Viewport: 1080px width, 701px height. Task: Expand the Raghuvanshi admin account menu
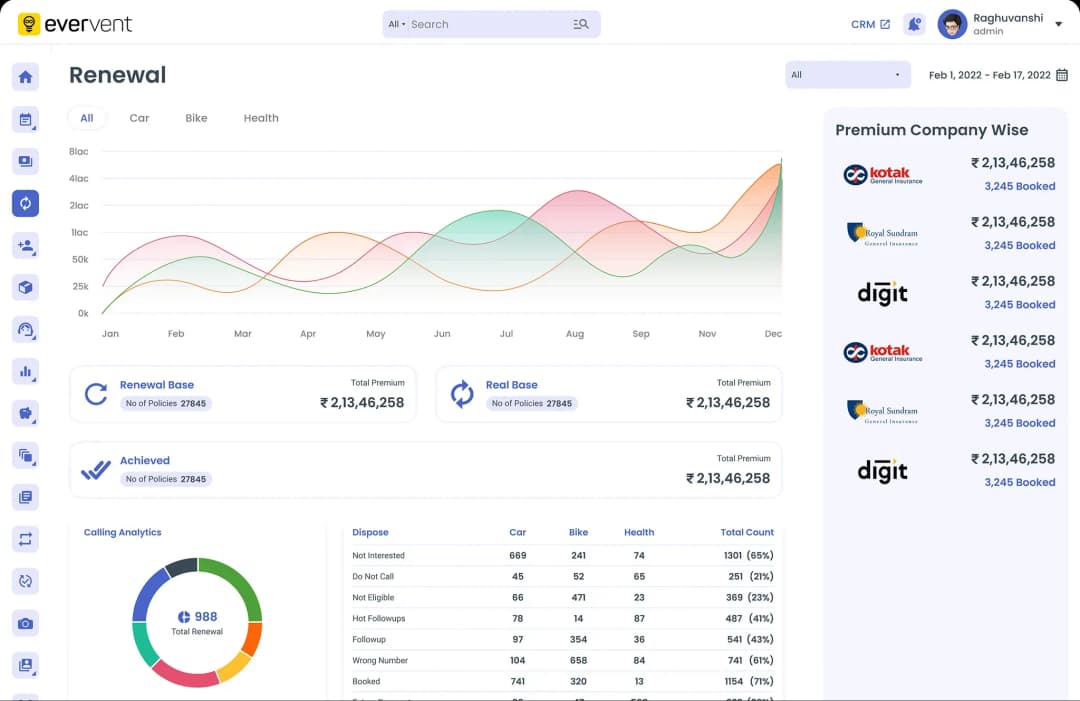pos(1011,23)
